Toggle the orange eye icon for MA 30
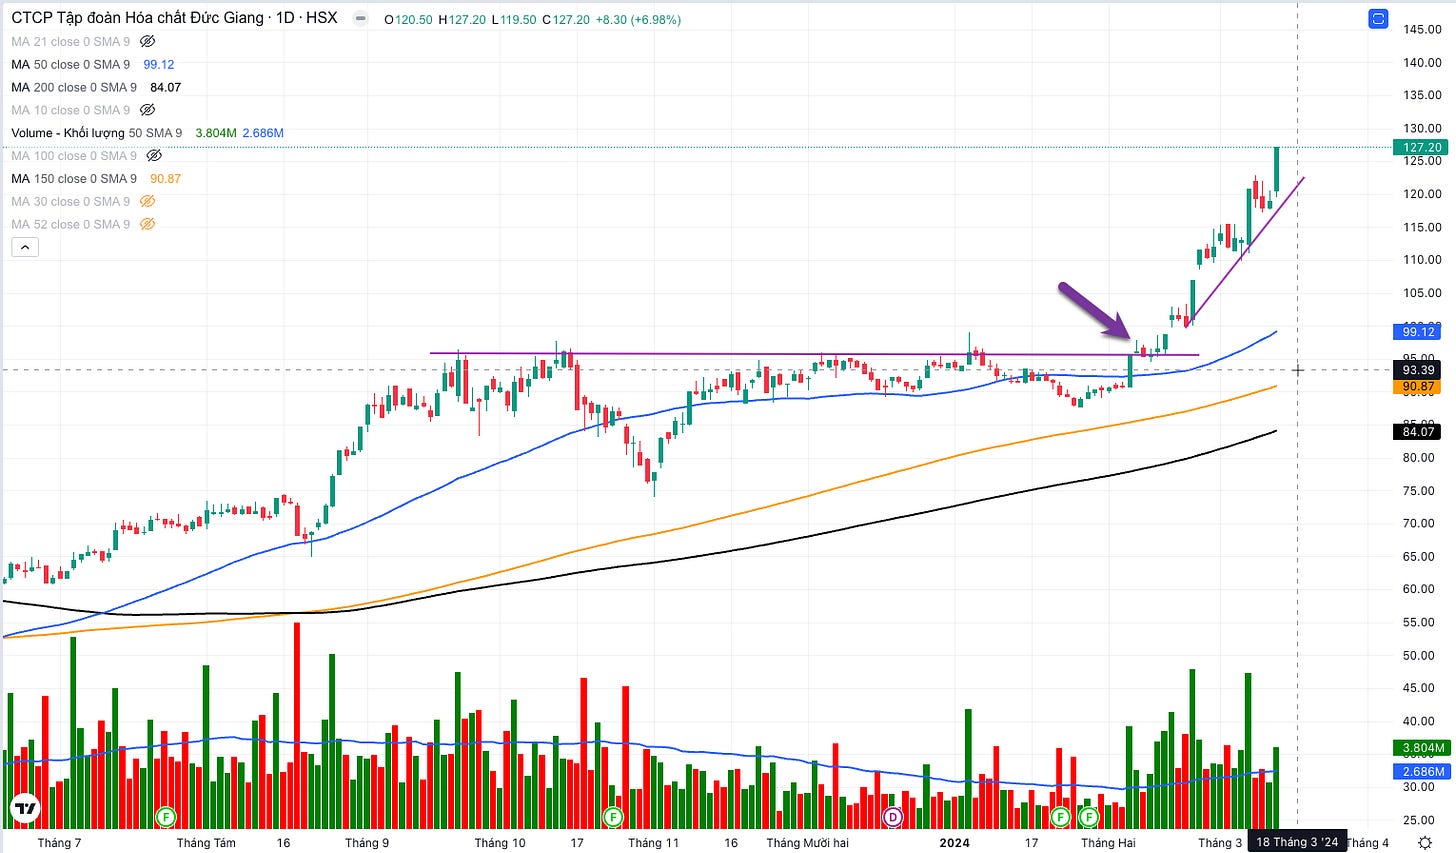This screenshot has height=853, width=1456. (147, 201)
